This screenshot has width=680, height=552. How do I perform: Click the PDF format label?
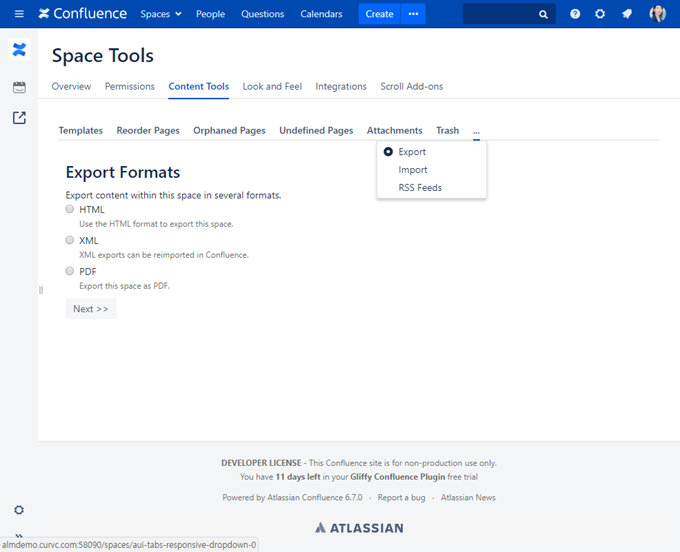pos(88,271)
